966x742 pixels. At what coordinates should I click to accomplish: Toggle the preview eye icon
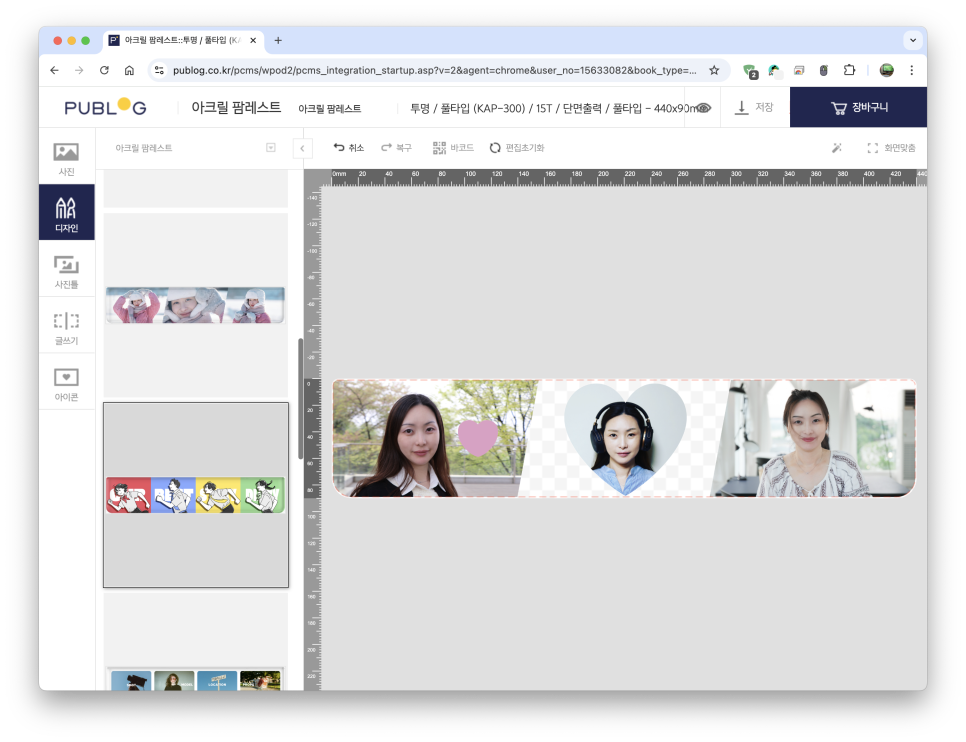[703, 108]
